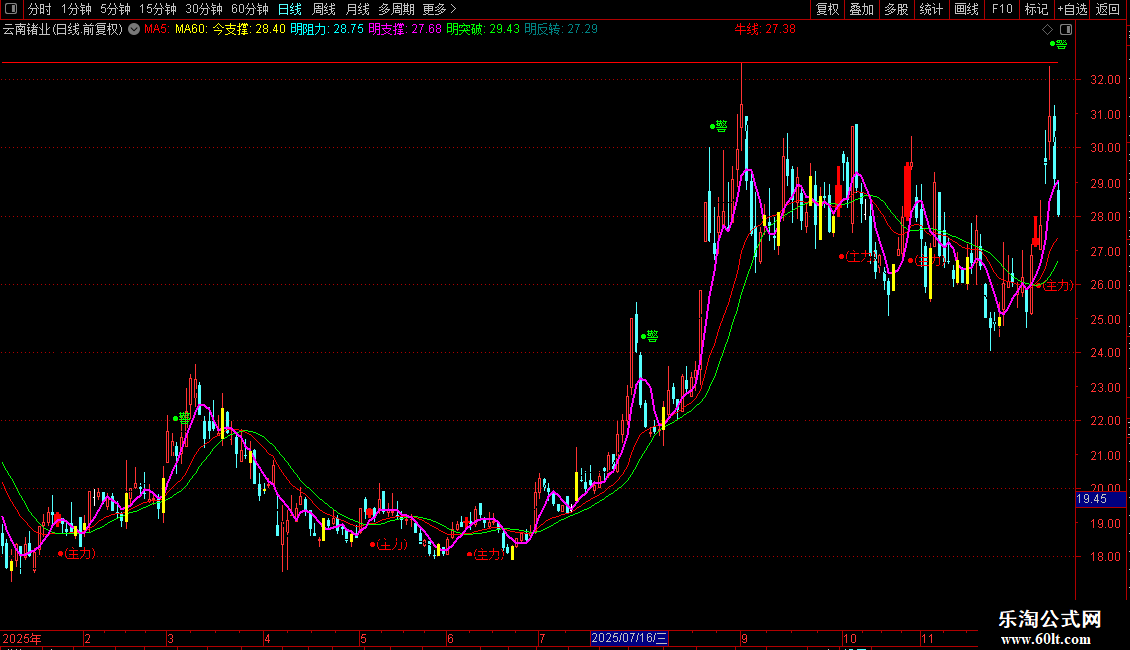The height and width of the screenshot is (650, 1130).
Task: Open the indicator settings chevron beside stock name
Action: [x=134, y=29]
